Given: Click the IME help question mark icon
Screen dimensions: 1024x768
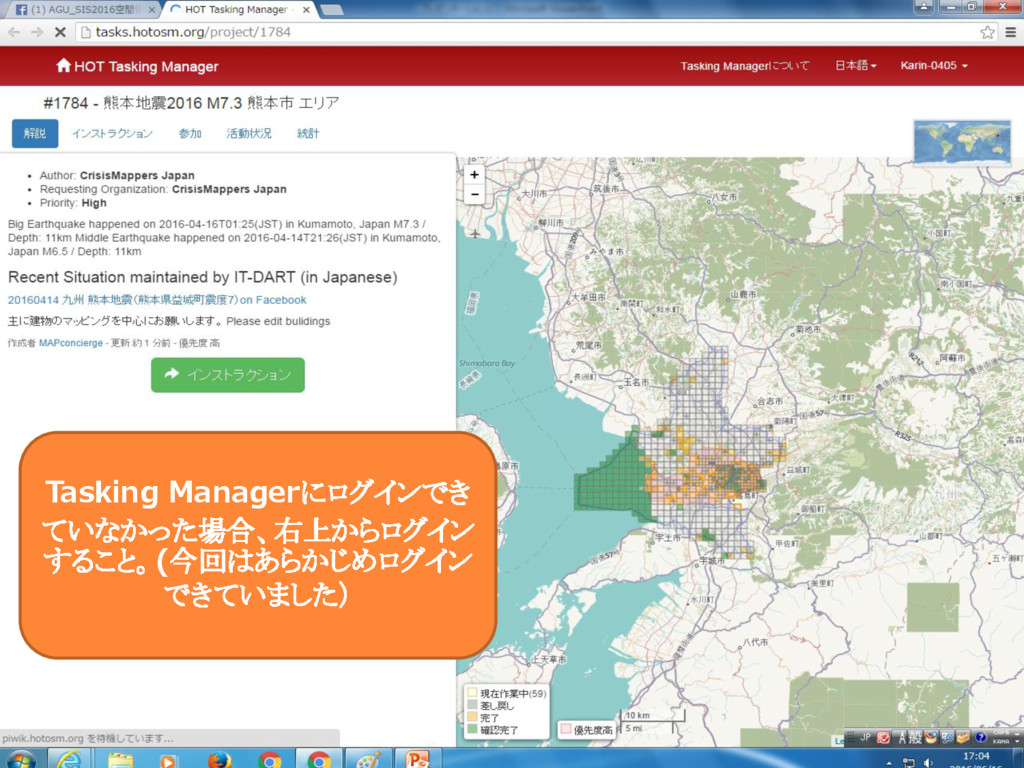Looking at the screenshot, I should (x=980, y=737).
